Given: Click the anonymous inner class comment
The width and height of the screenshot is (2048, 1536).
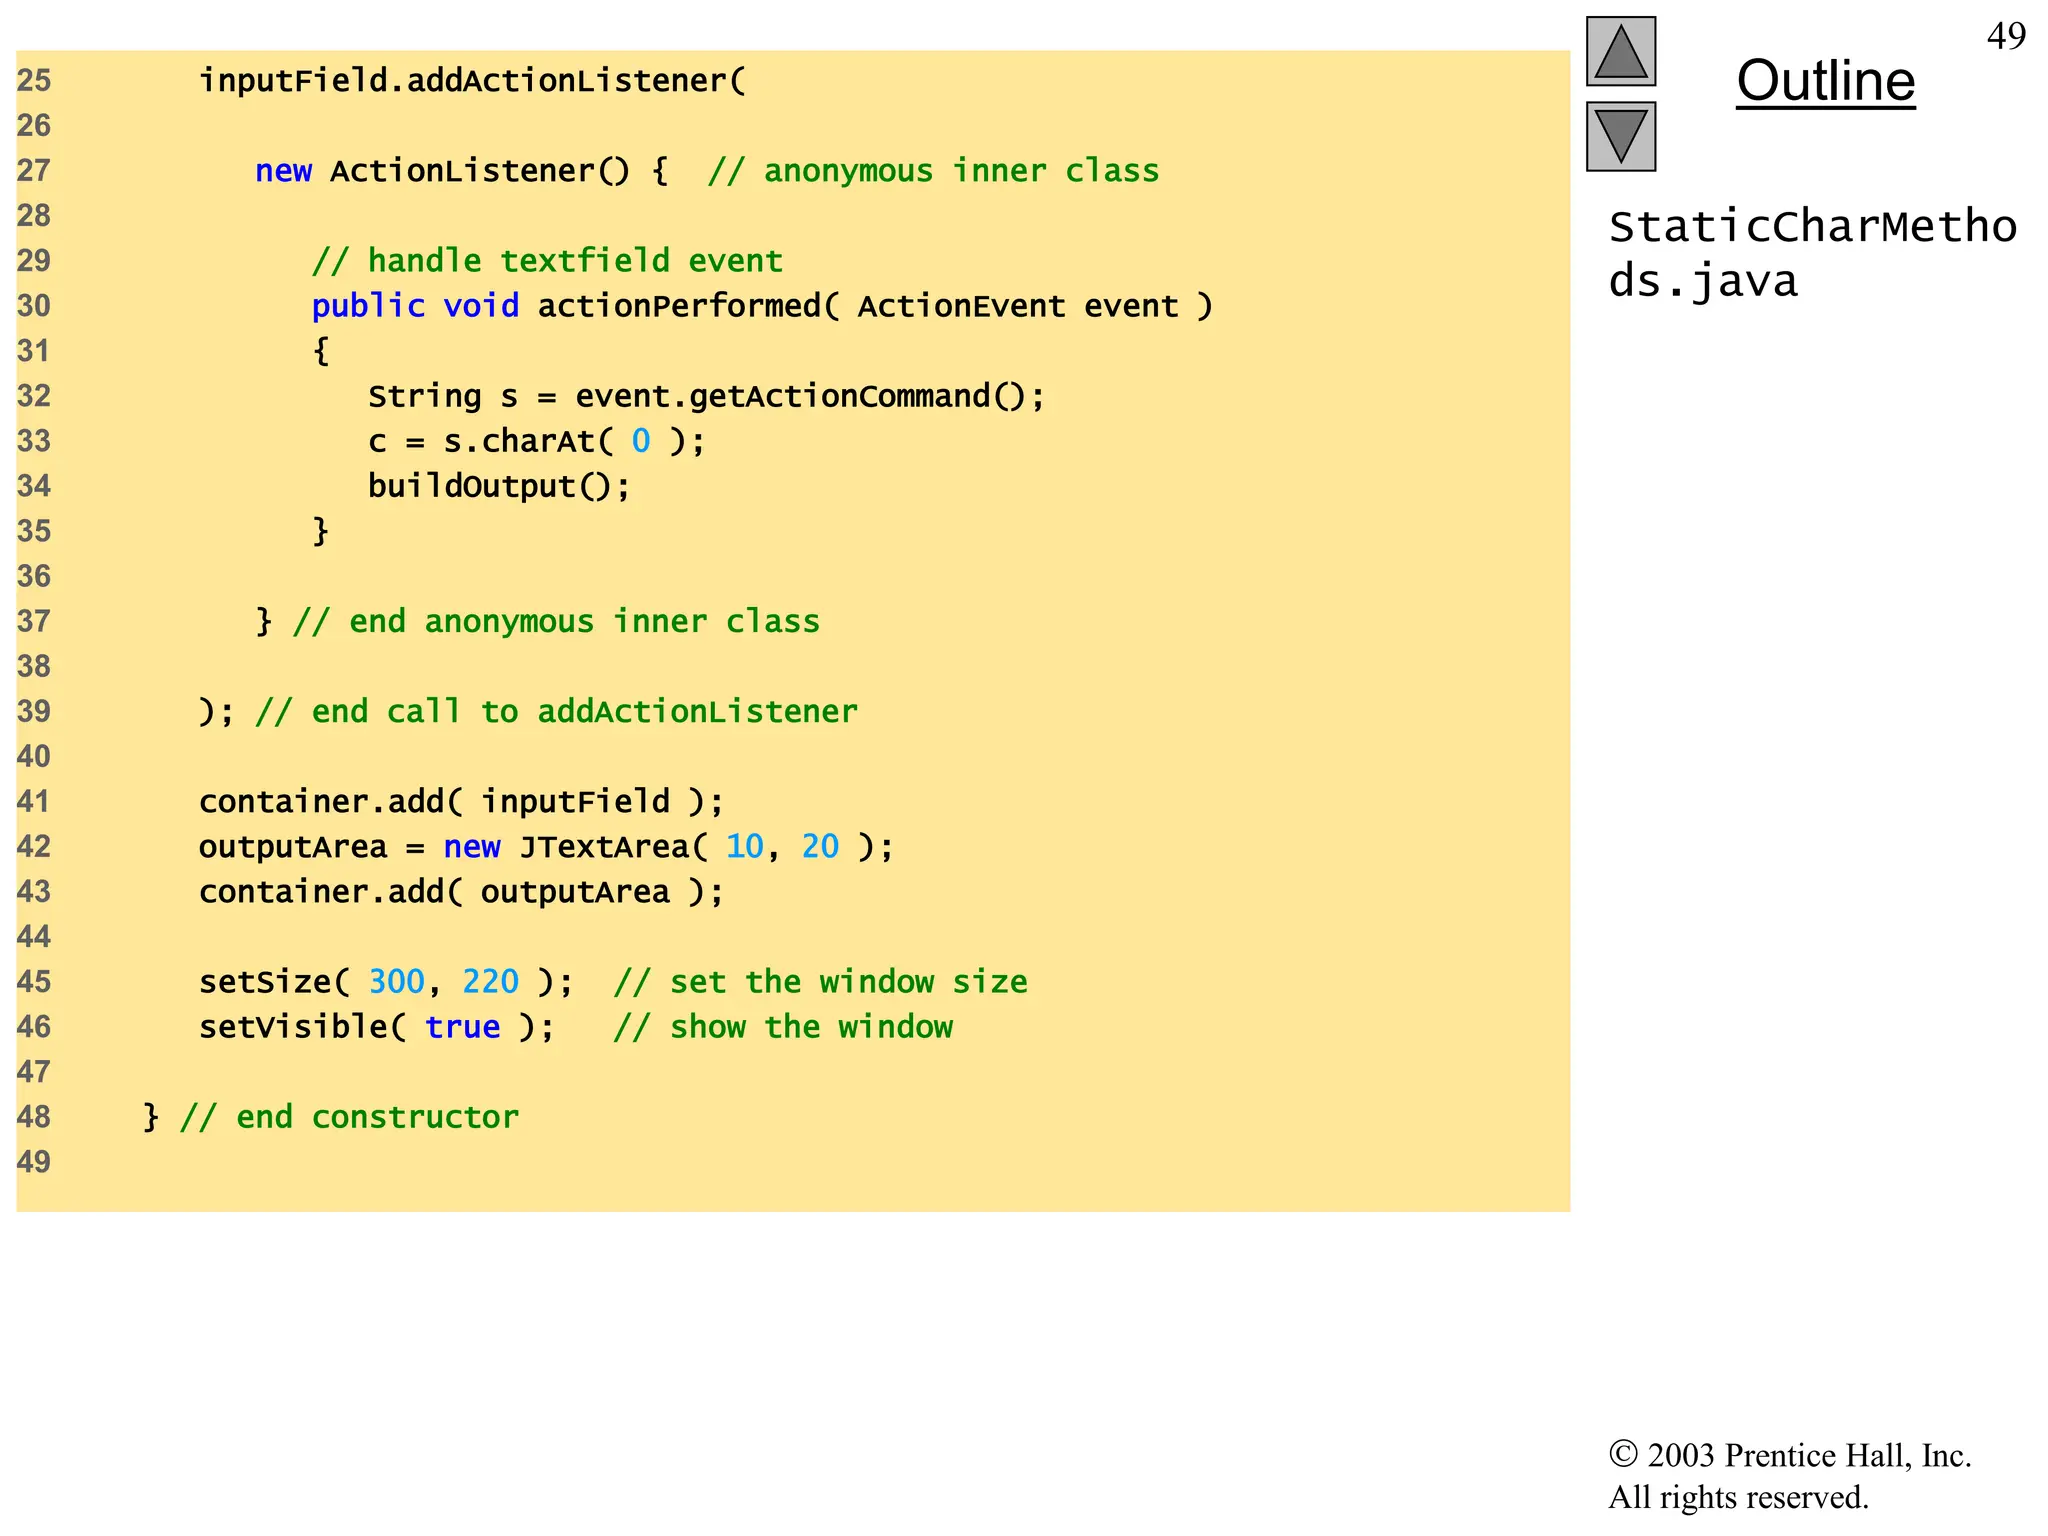Looking at the screenshot, I should click(933, 171).
